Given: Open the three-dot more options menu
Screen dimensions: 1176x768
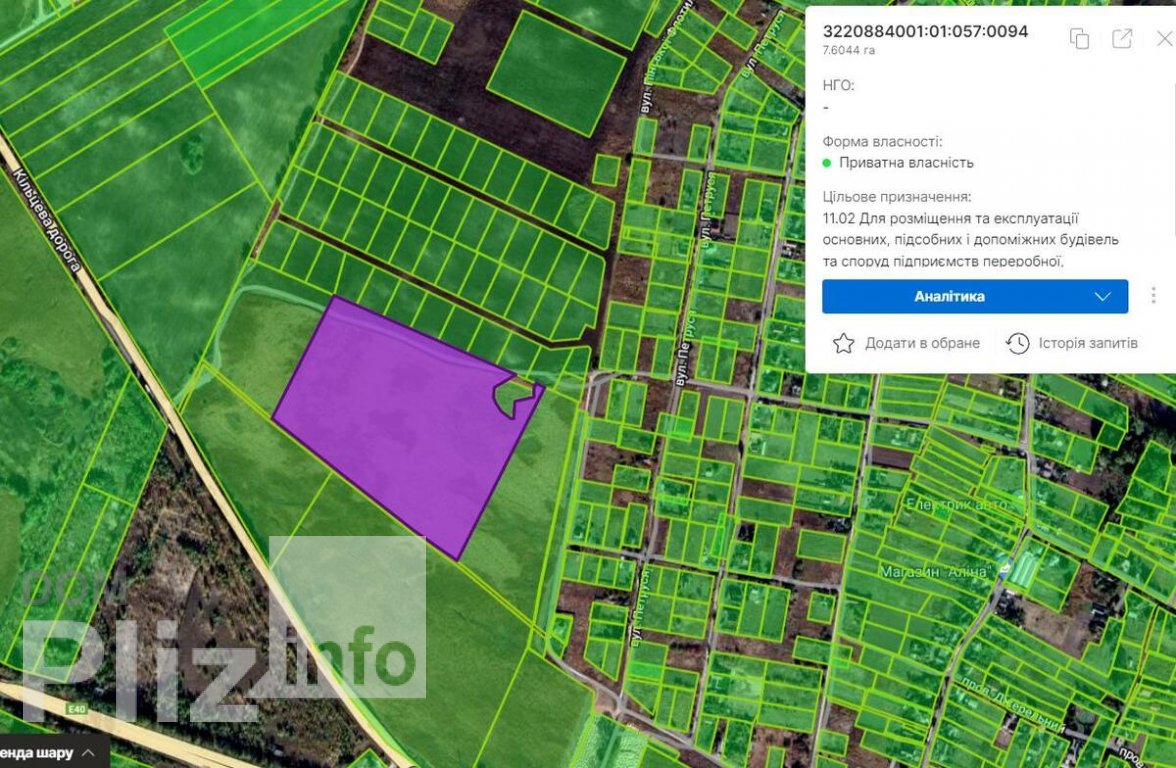Looking at the screenshot, I should coord(1153,296).
